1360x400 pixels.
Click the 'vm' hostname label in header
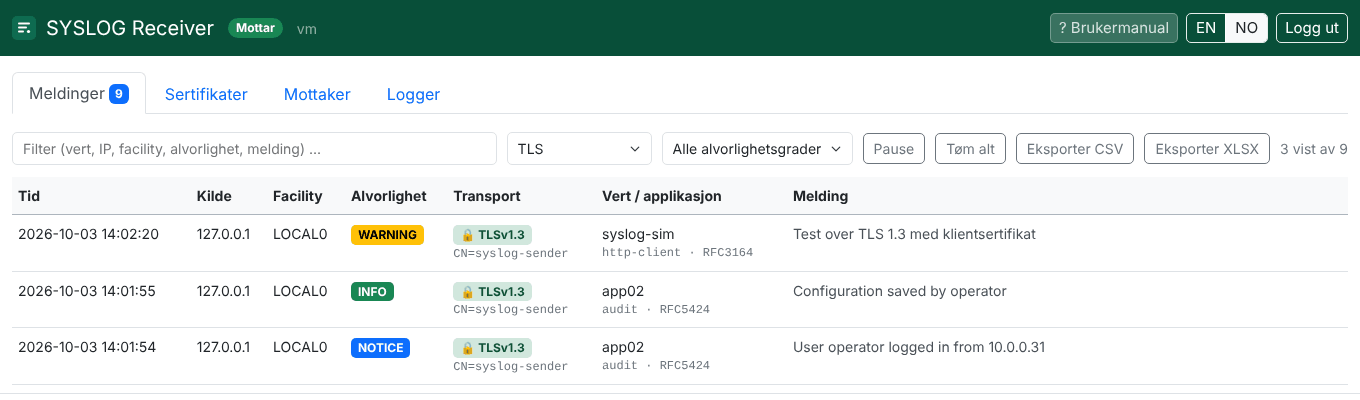[x=307, y=29]
